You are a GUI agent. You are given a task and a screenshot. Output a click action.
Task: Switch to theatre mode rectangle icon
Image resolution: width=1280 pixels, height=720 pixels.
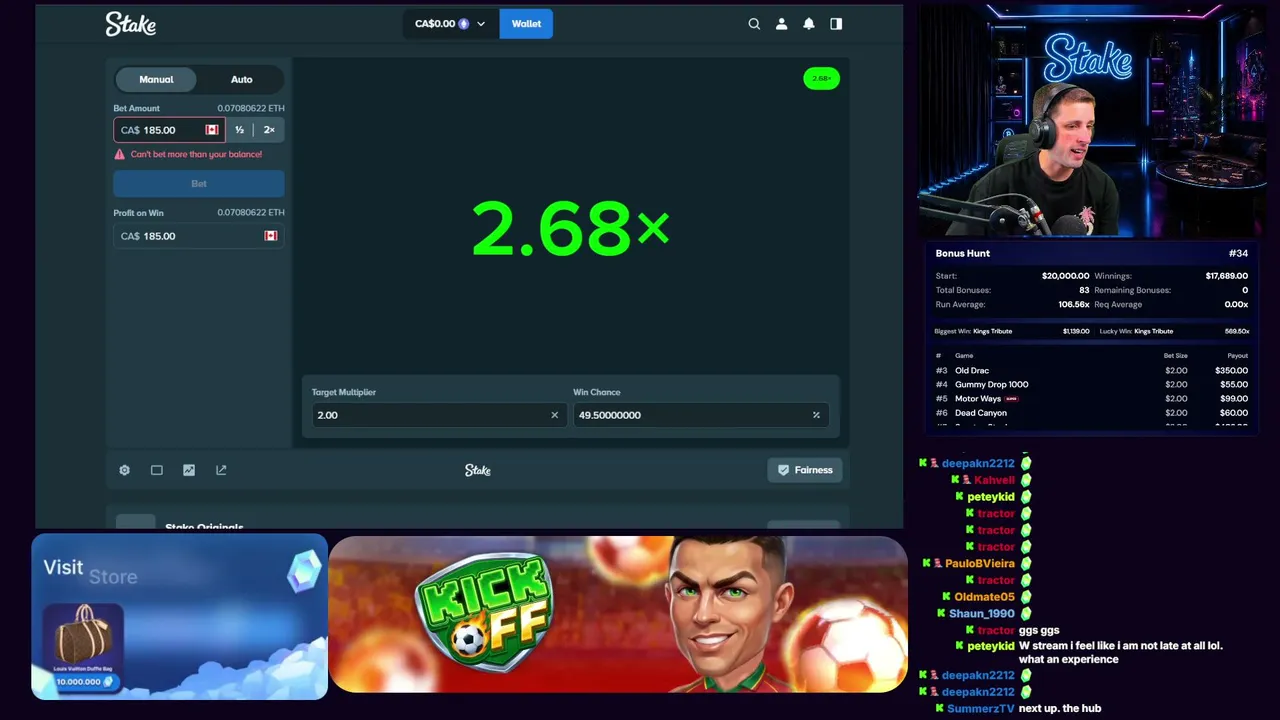pos(157,470)
